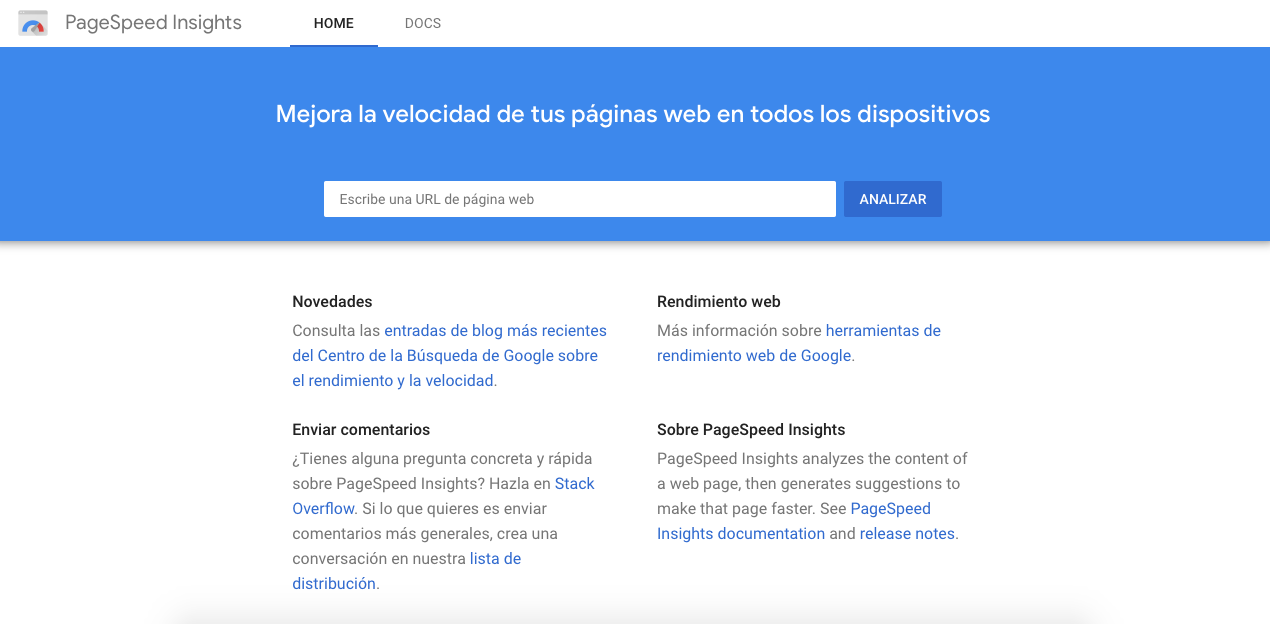Viewport: 1270px width, 624px height.
Task: Click the blue hero headline about page speed
Action: tap(632, 113)
